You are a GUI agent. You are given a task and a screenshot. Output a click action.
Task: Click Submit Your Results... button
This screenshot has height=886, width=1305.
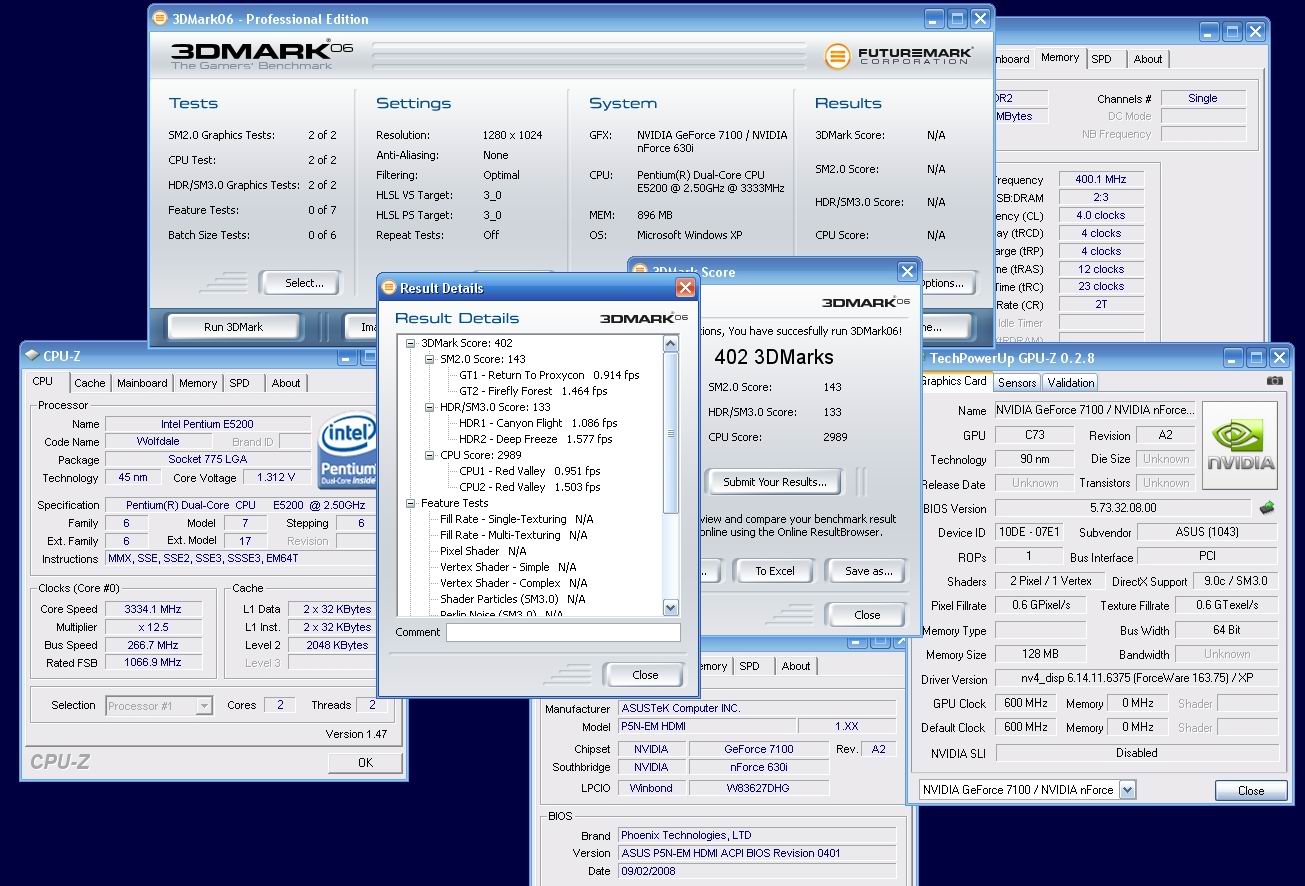tap(775, 482)
